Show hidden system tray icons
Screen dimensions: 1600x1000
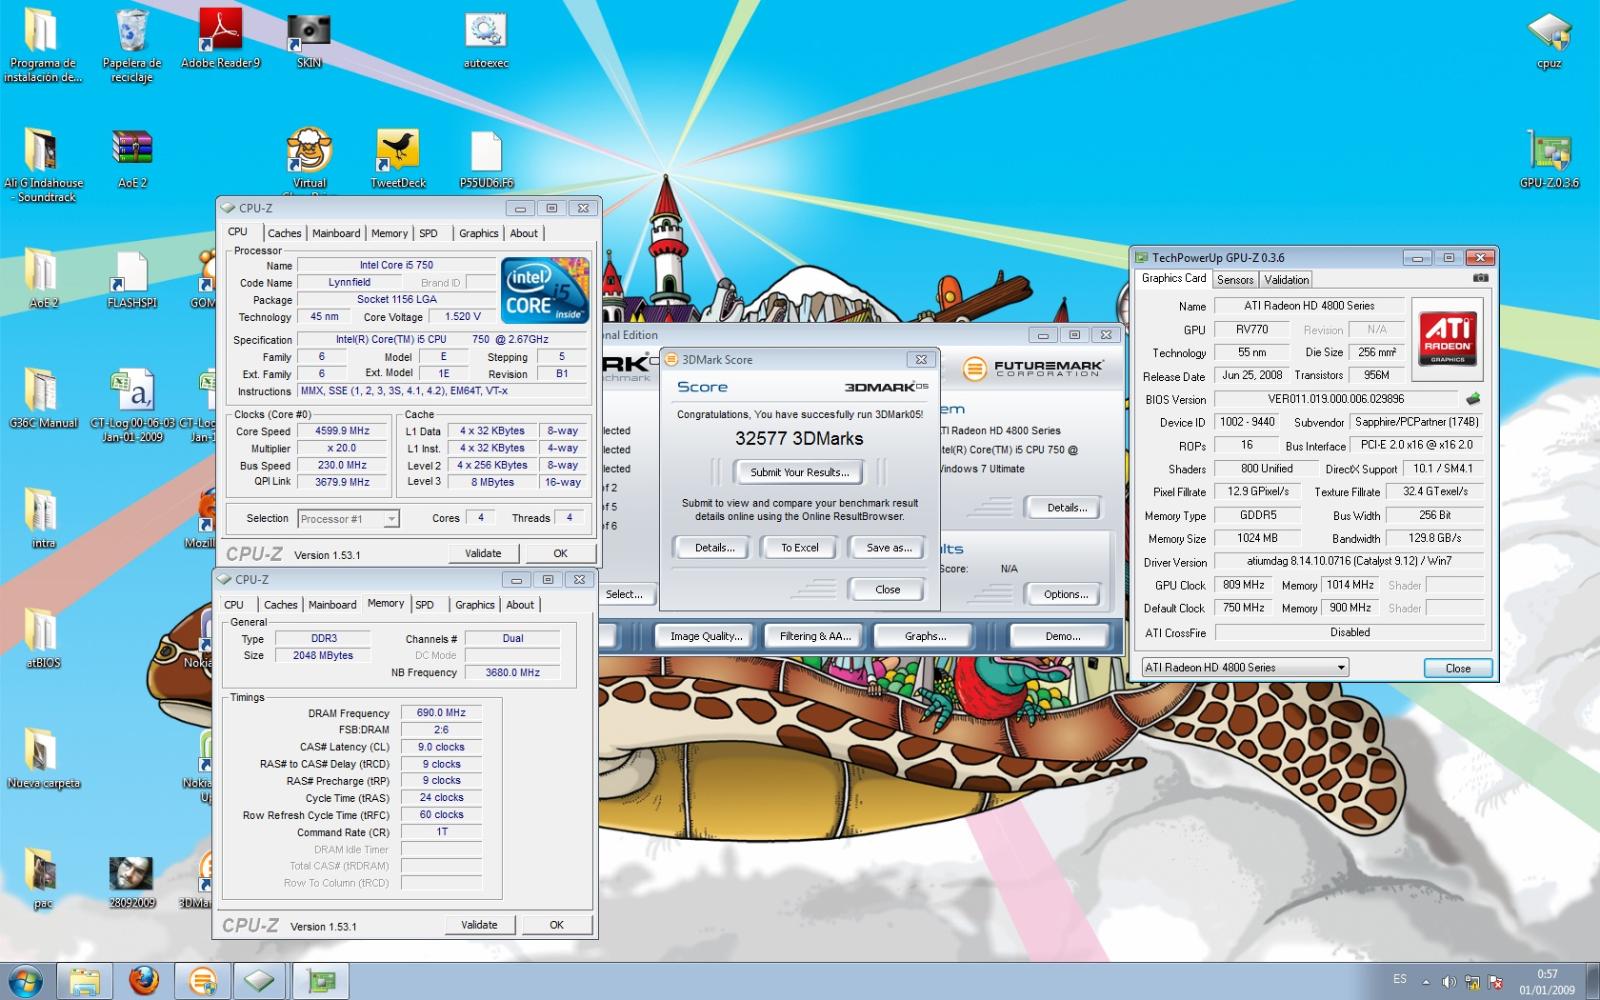1426,982
